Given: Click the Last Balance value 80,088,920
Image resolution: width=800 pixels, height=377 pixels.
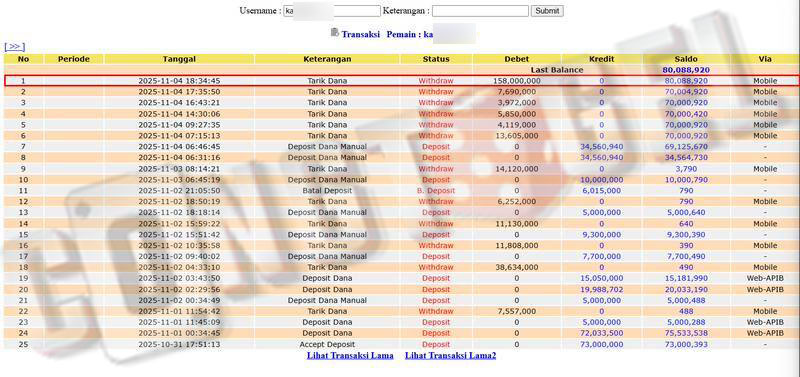Looking at the screenshot, I should pyautogui.click(x=686, y=70).
